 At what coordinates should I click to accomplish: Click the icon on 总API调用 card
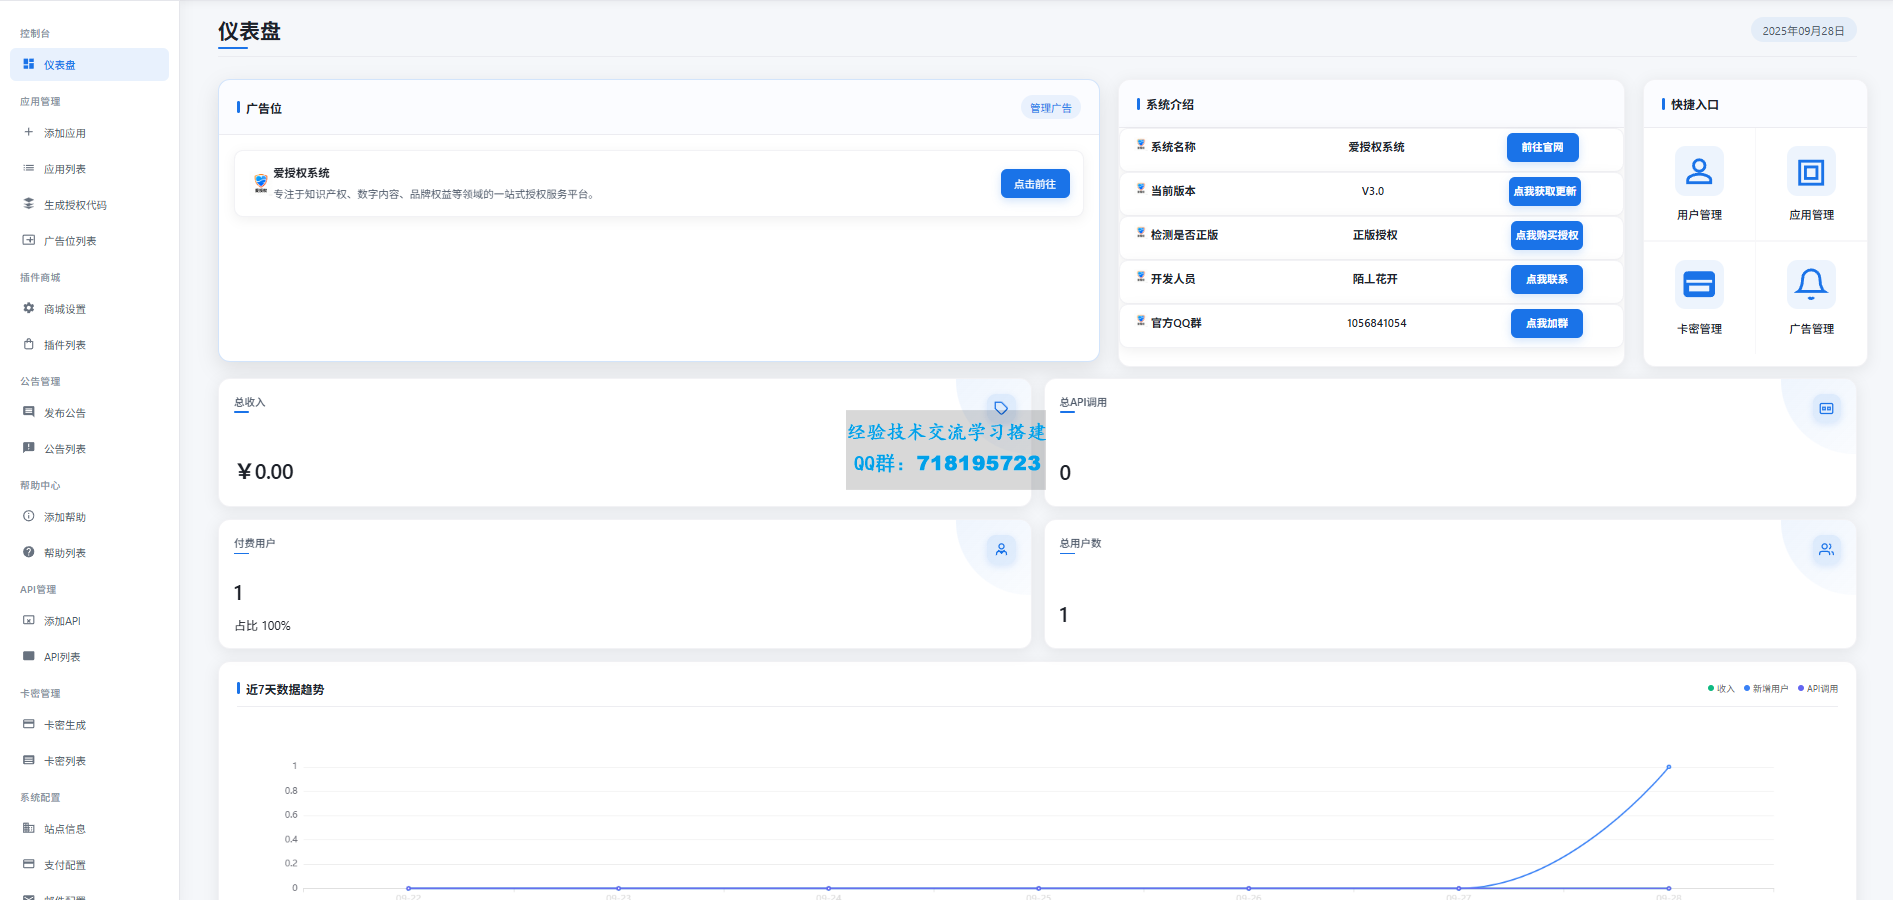[1826, 408]
